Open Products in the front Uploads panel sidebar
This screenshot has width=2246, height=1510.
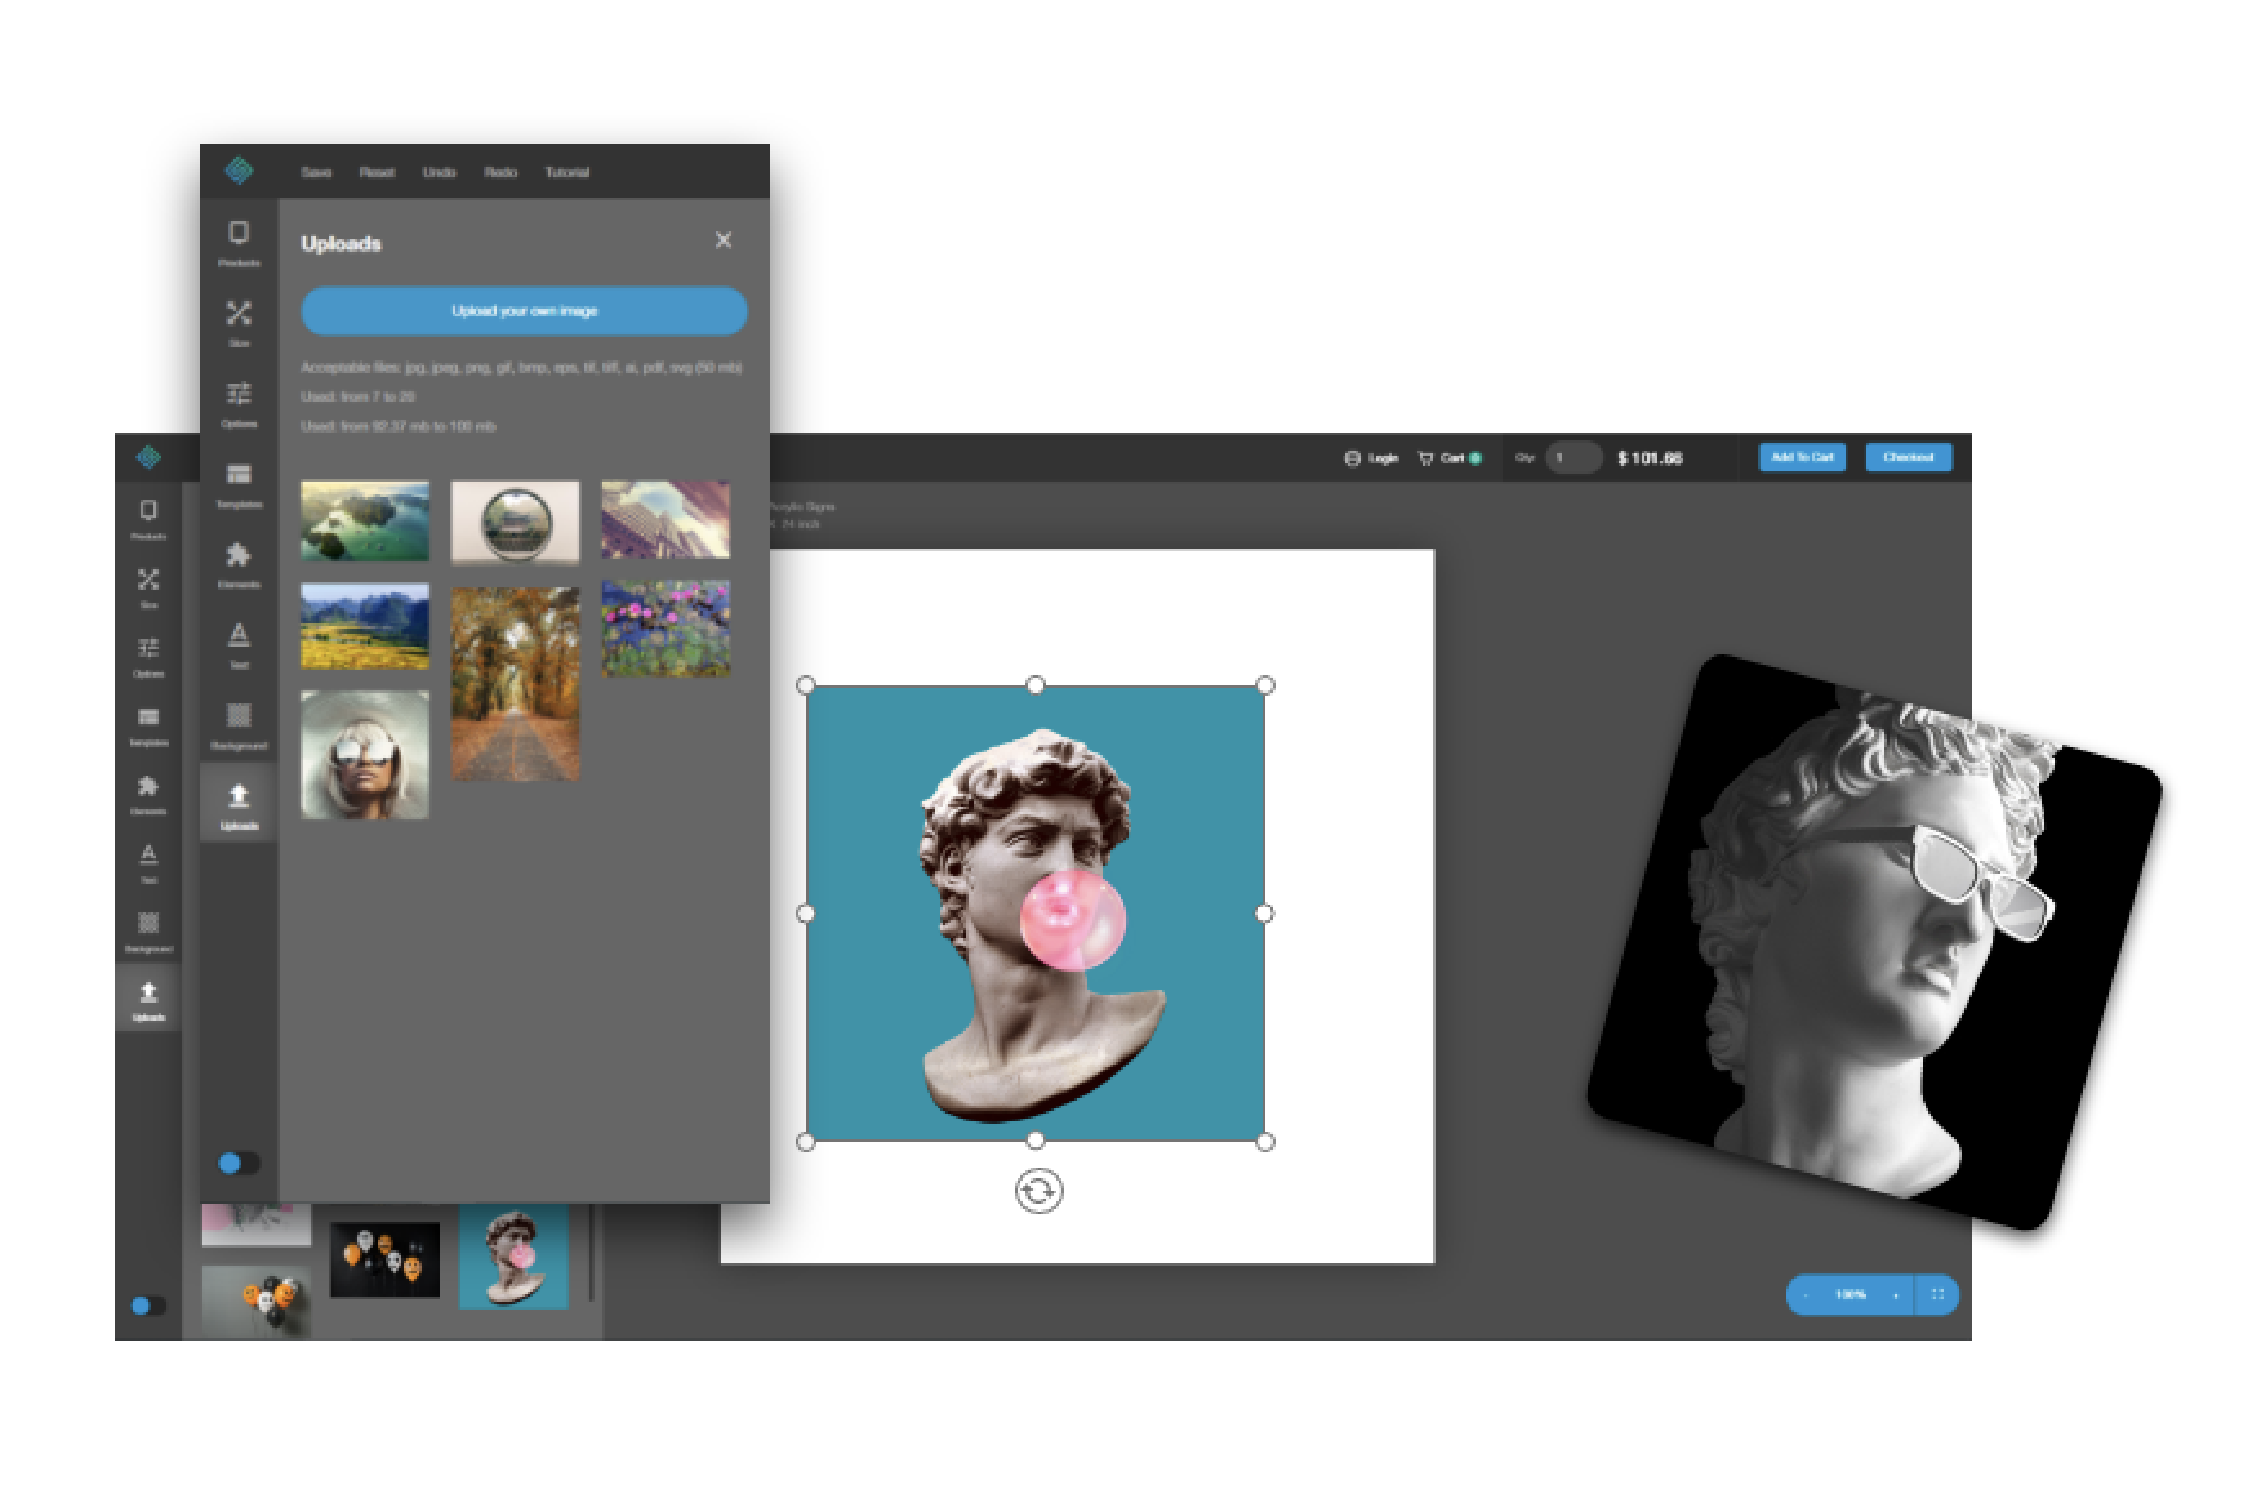239,243
